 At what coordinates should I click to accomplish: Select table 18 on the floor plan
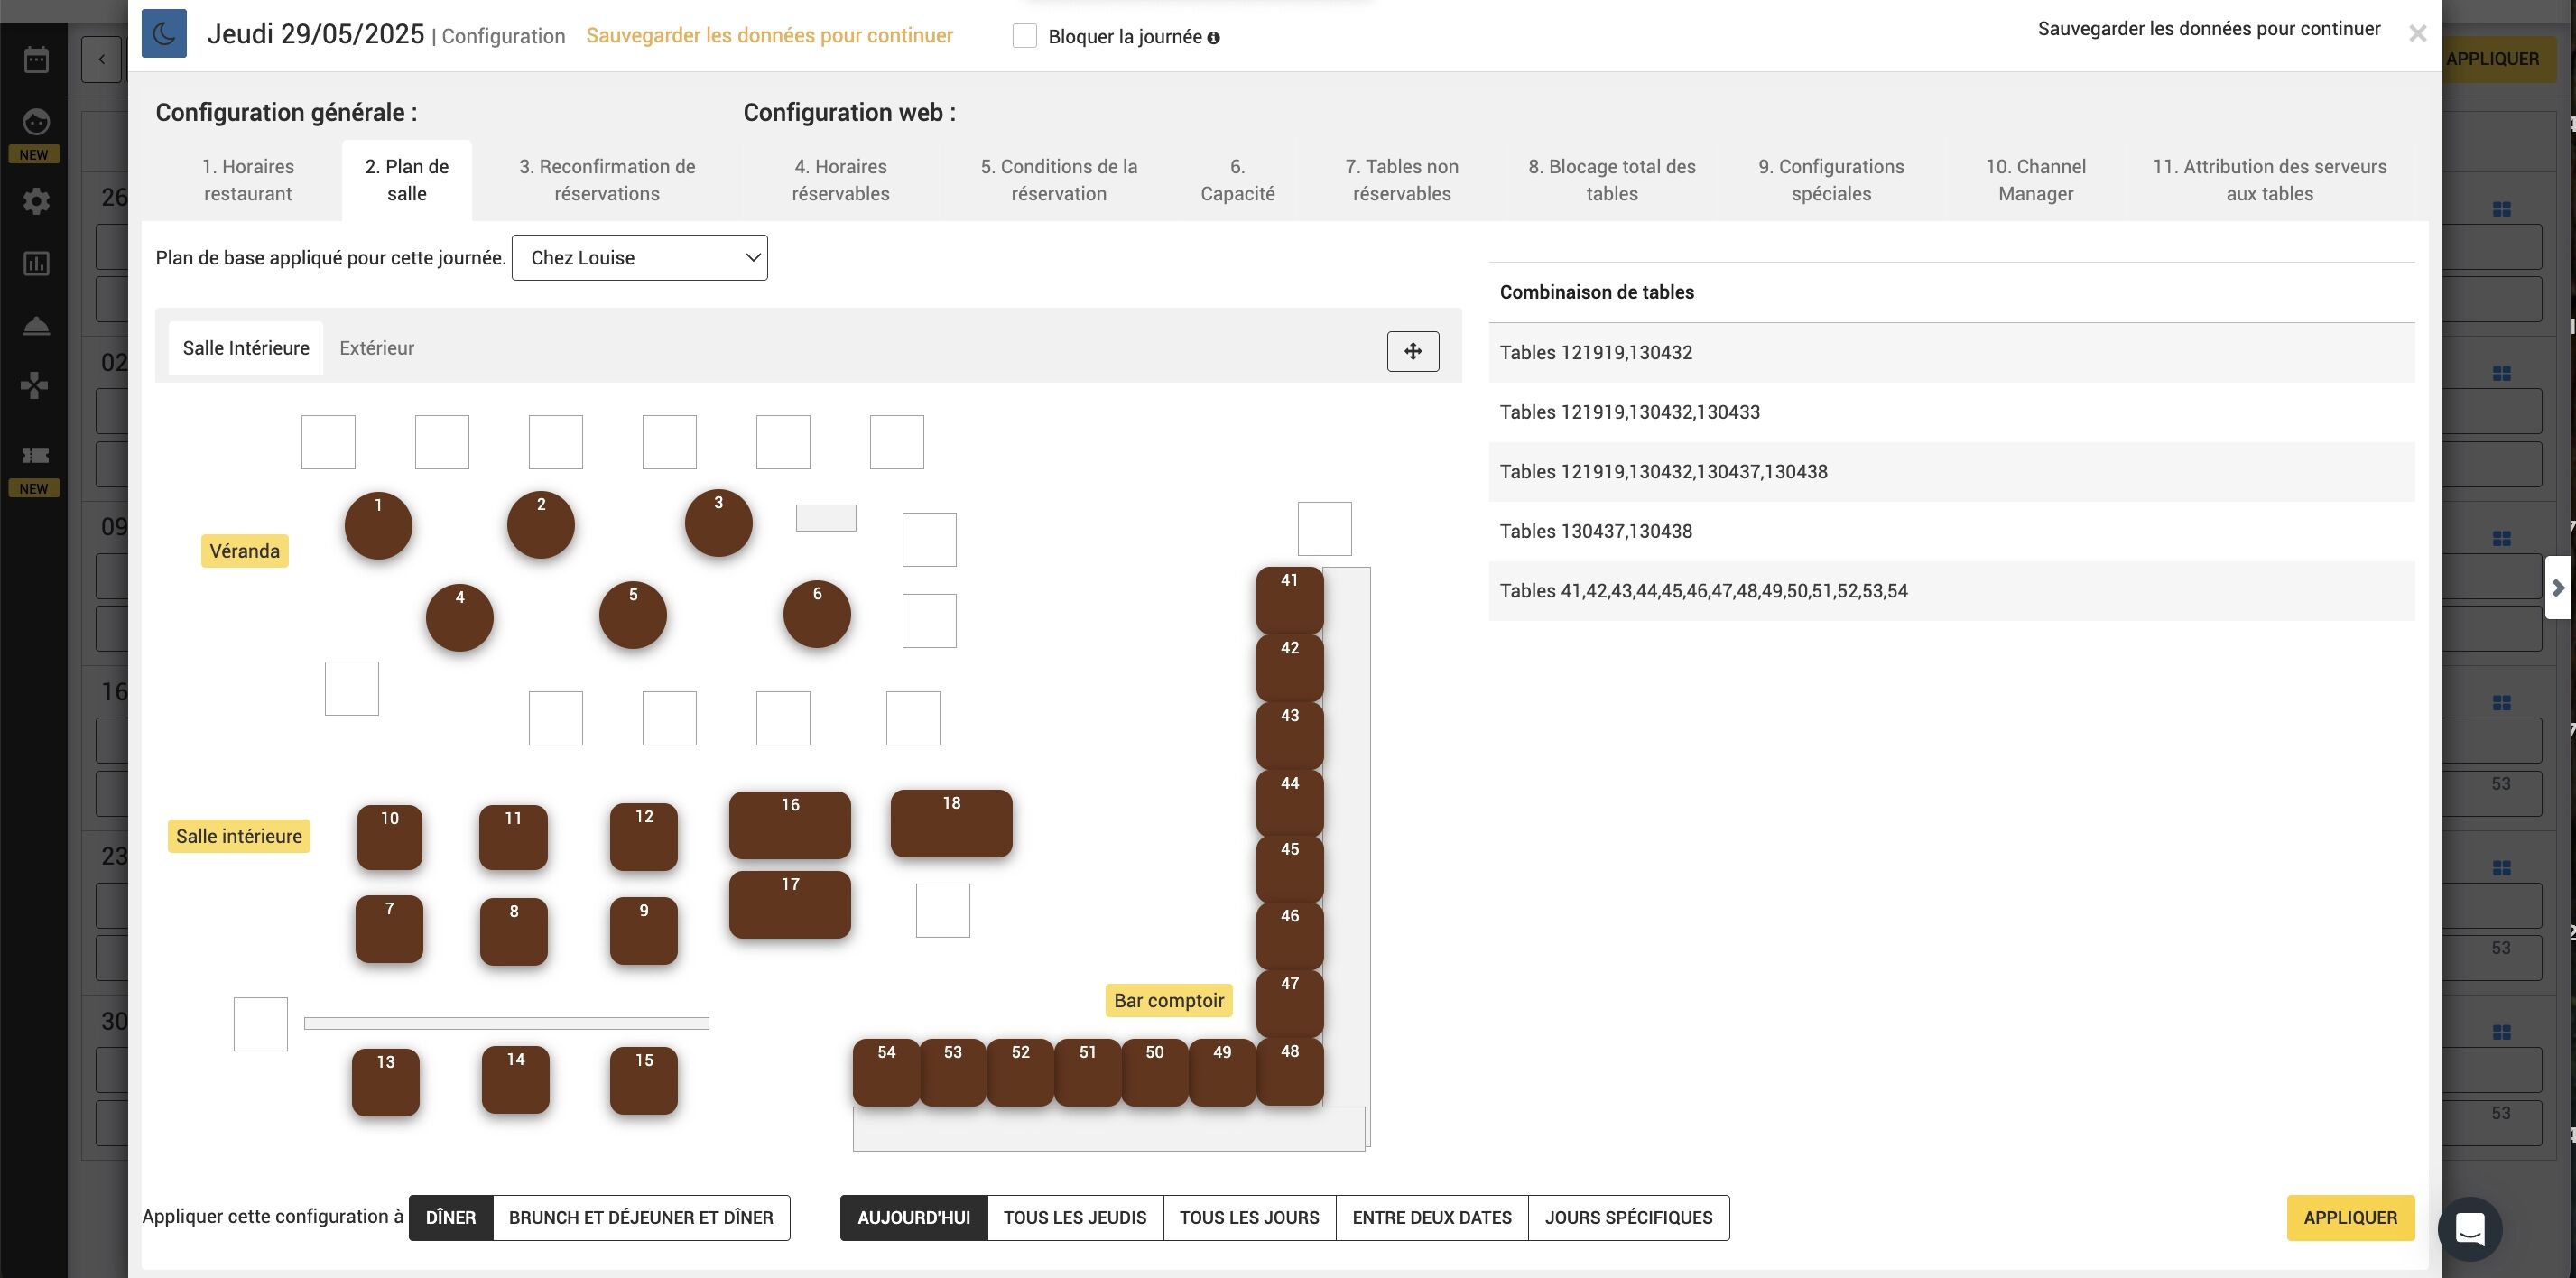point(951,823)
